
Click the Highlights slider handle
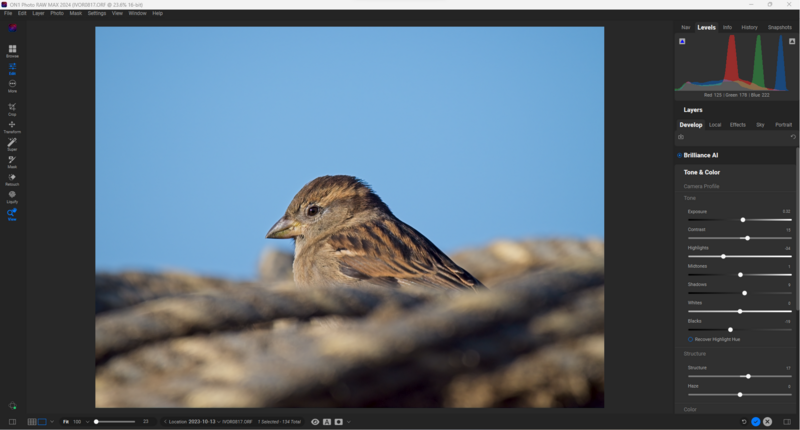click(x=723, y=257)
